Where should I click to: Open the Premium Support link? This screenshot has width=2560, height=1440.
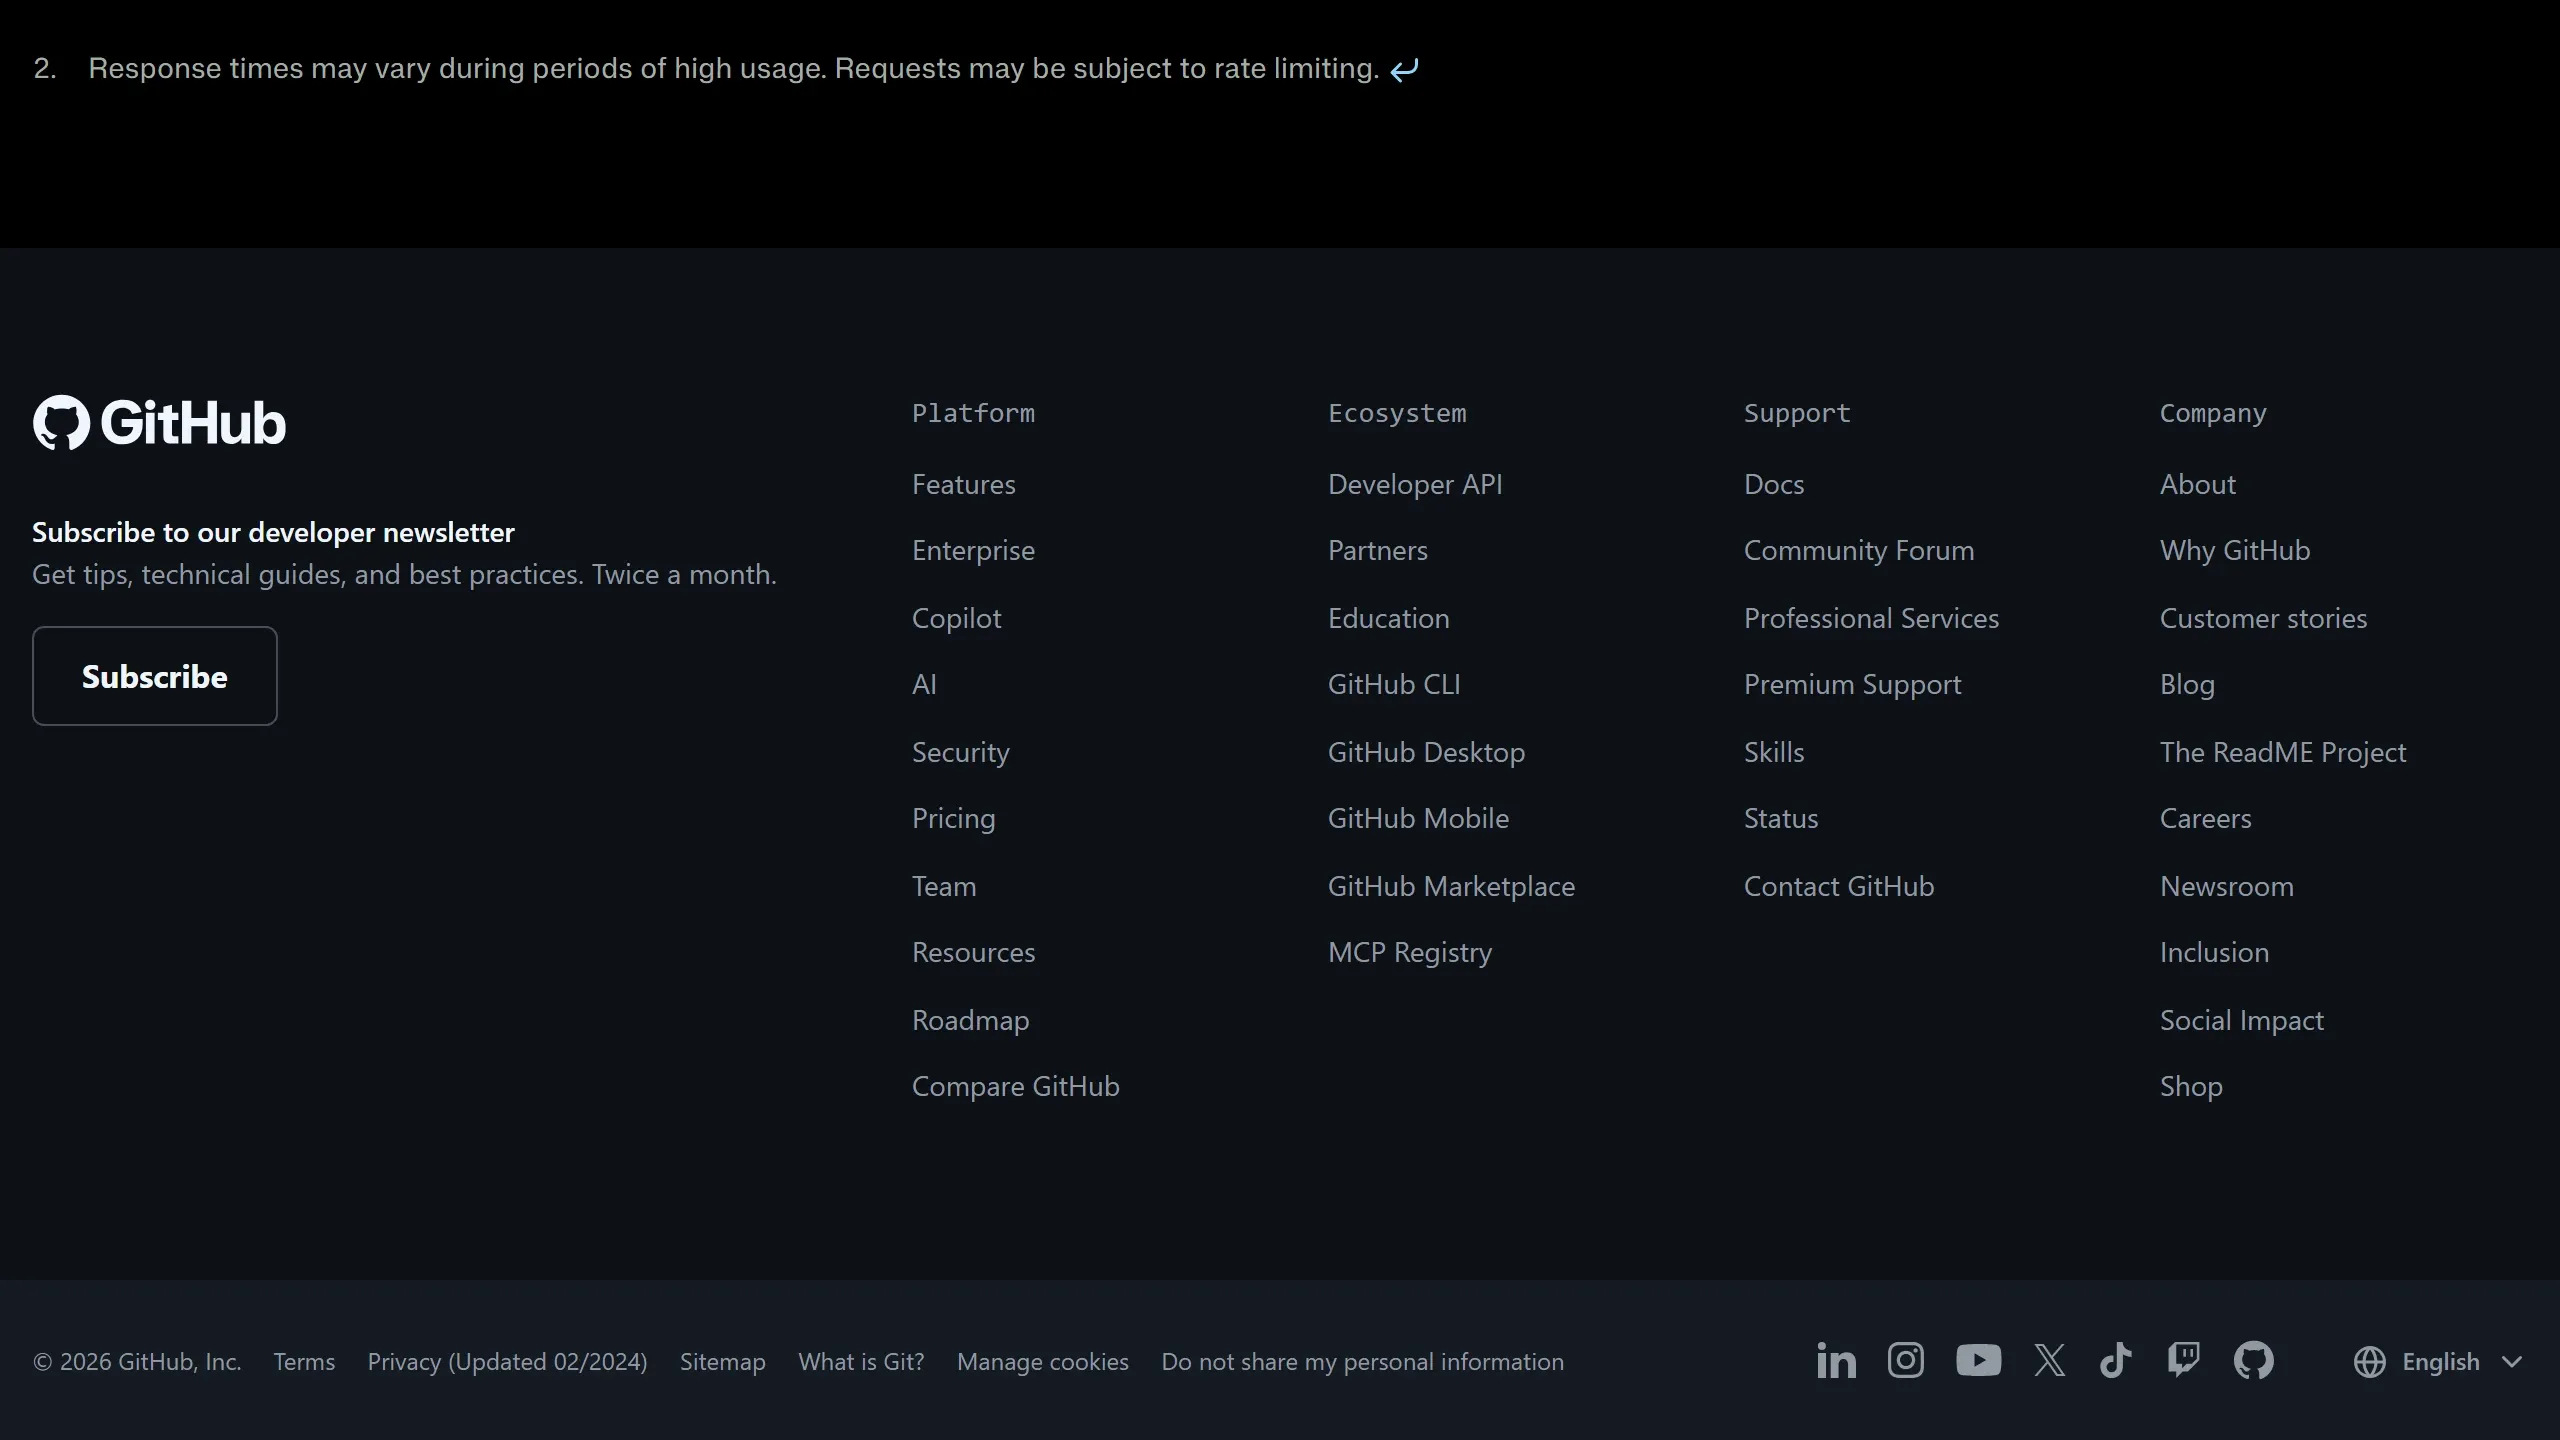tap(1852, 684)
